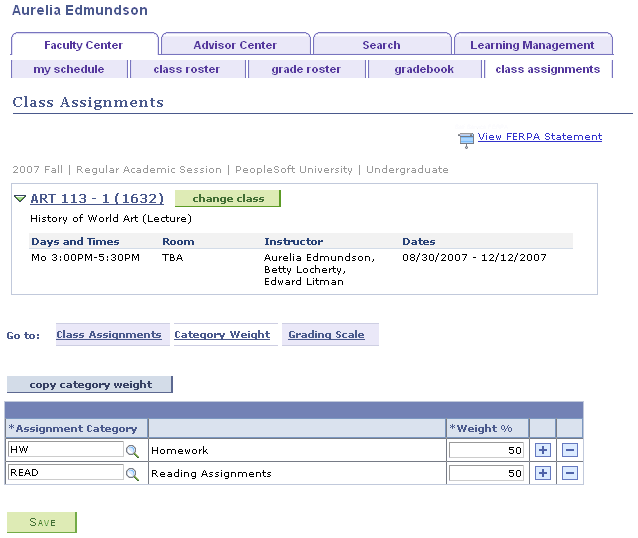638x538 pixels.
Task: Open ART 113 - 1 (1632) class link
Action: point(97,199)
